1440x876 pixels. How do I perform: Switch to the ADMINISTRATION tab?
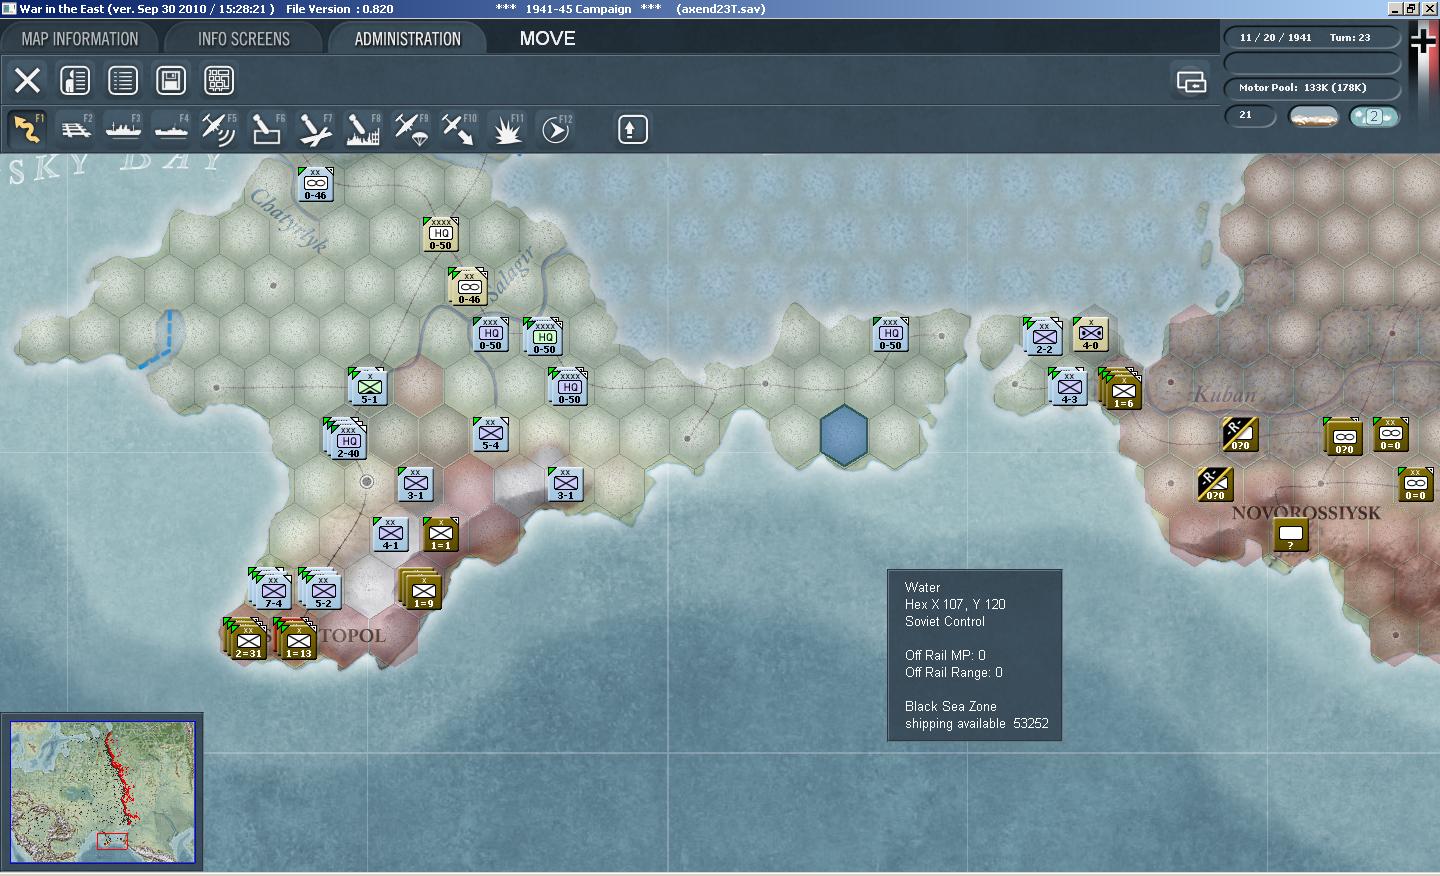pyautogui.click(x=407, y=39)
